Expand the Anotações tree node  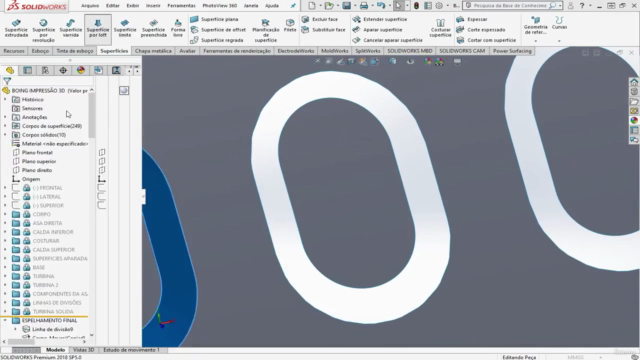5,117
